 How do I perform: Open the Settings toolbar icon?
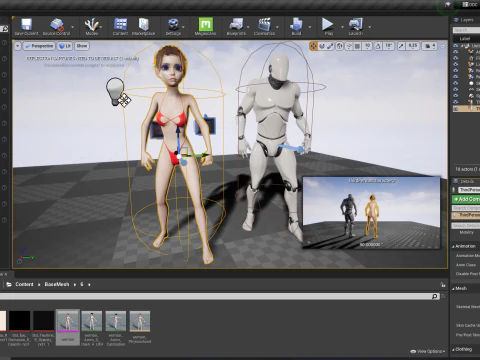click(173, 27)
